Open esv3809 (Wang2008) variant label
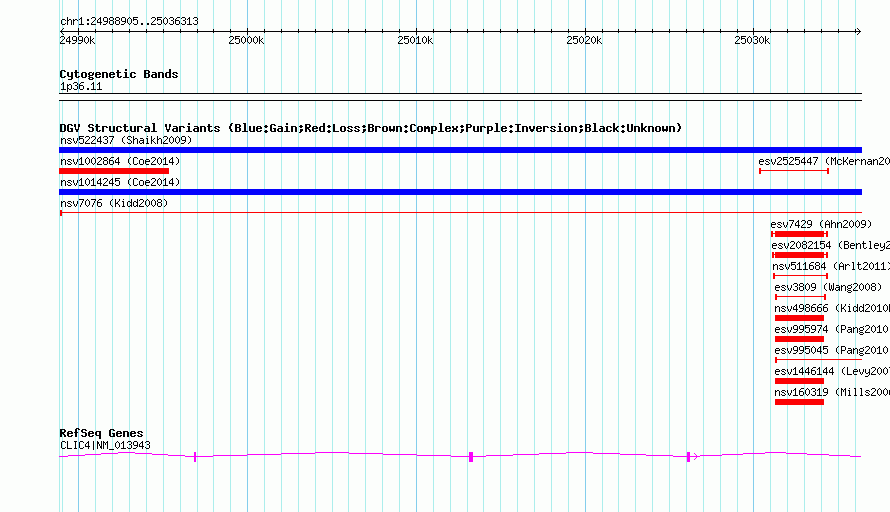The height and width of the screenshot is (512, 890). [x=828, y=287]
